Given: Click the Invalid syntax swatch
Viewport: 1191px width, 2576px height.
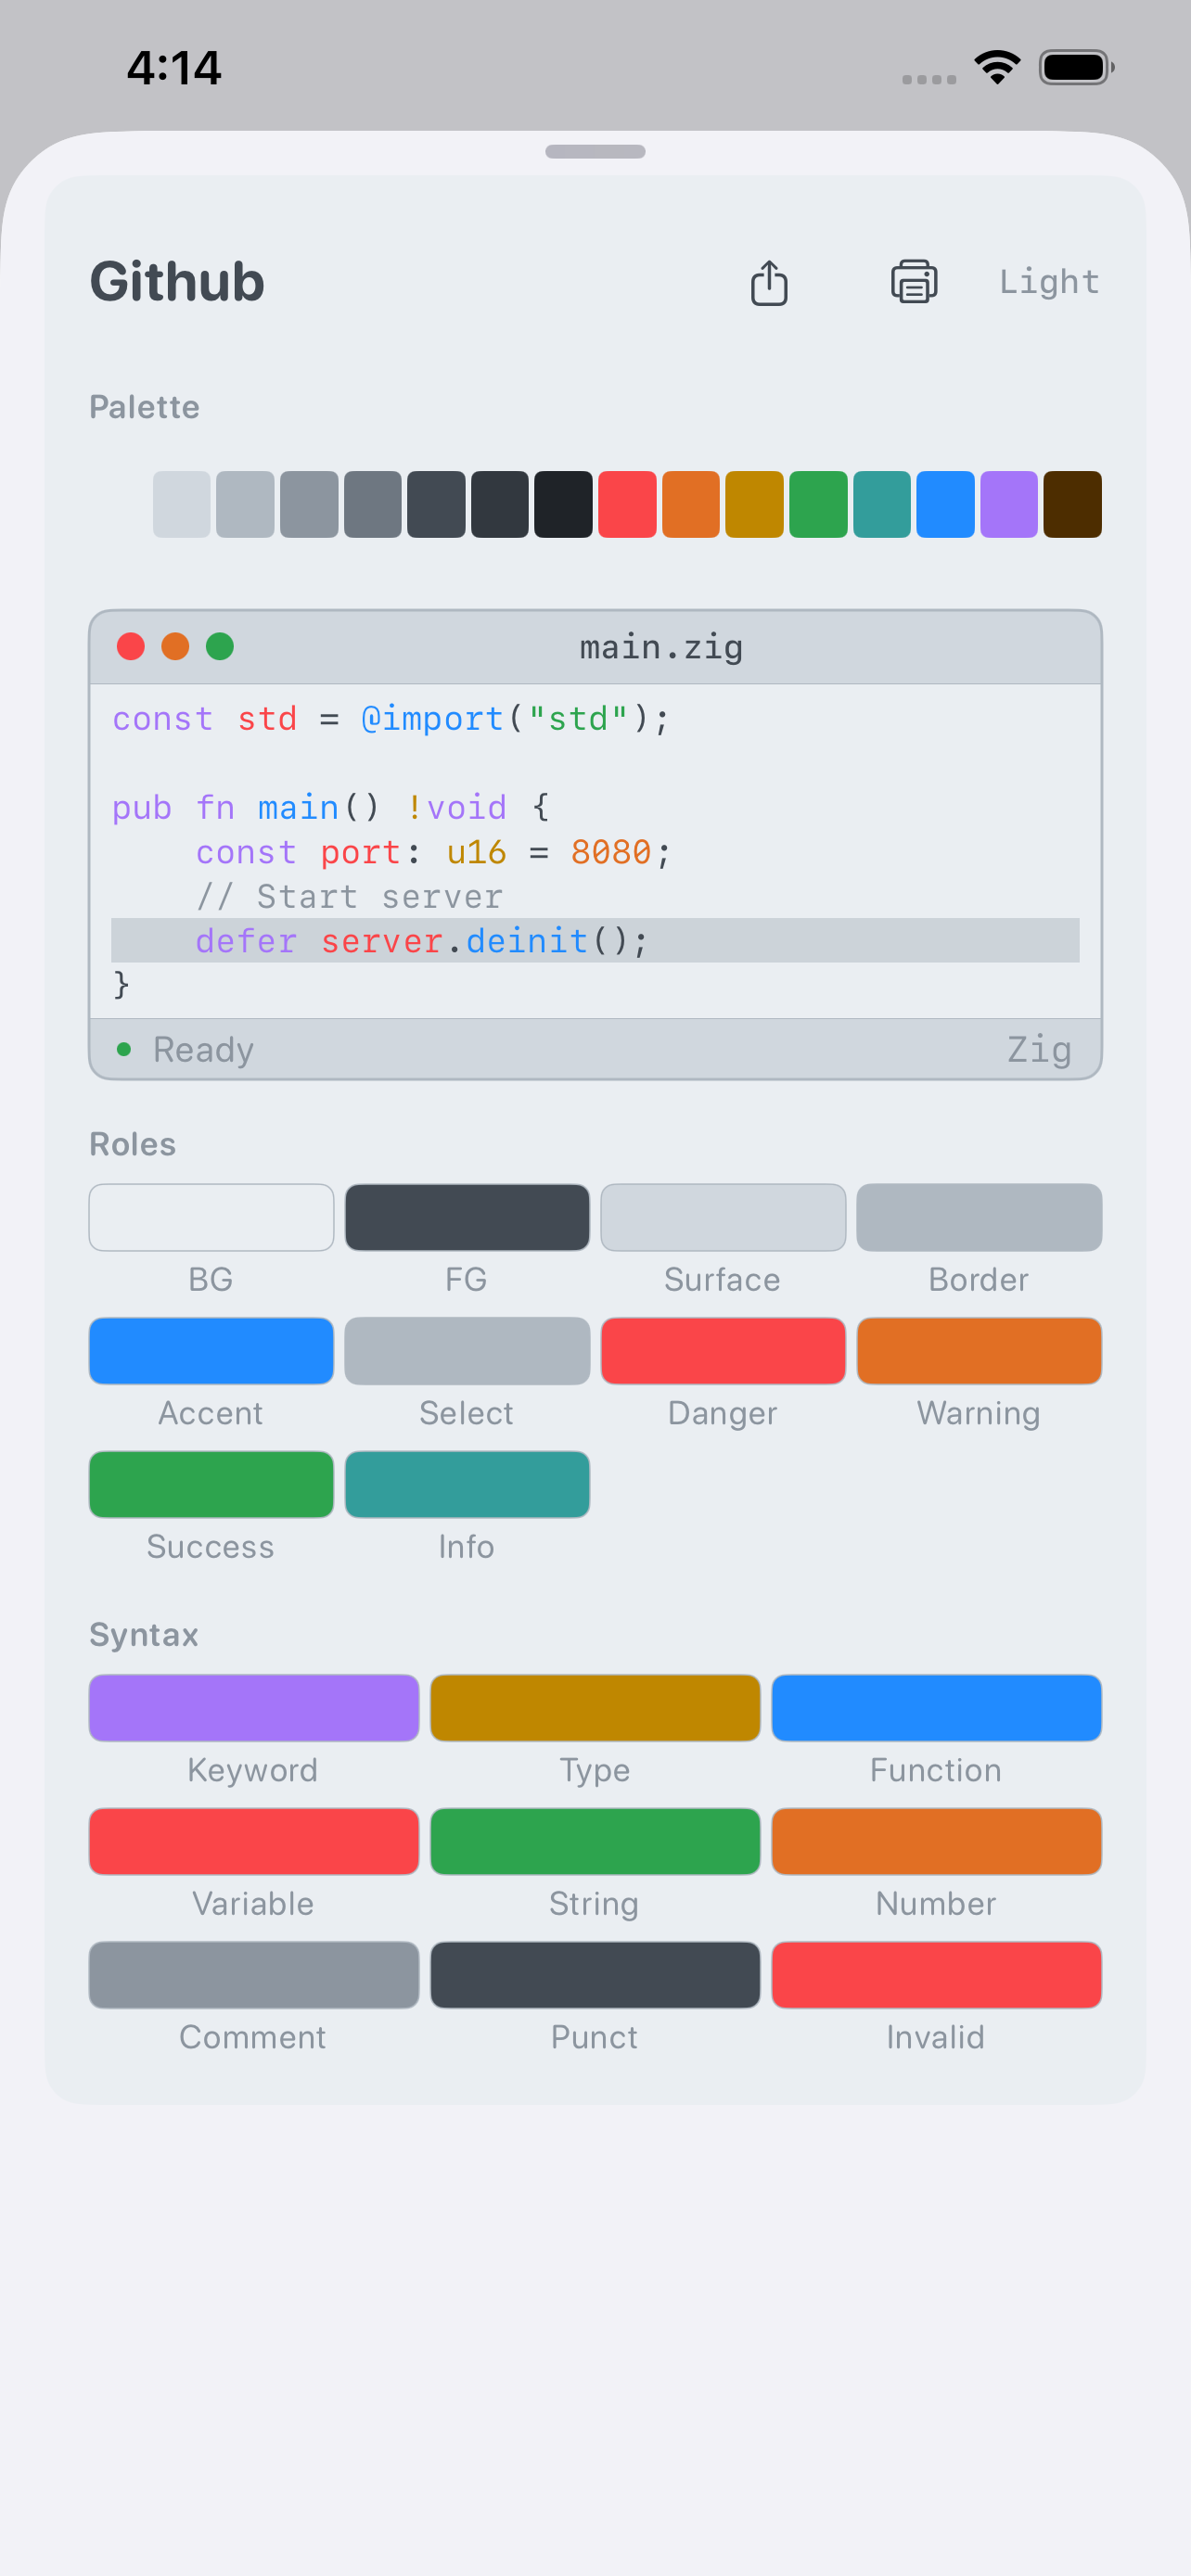Looking at the screenshot, I should pos(937,1975).
